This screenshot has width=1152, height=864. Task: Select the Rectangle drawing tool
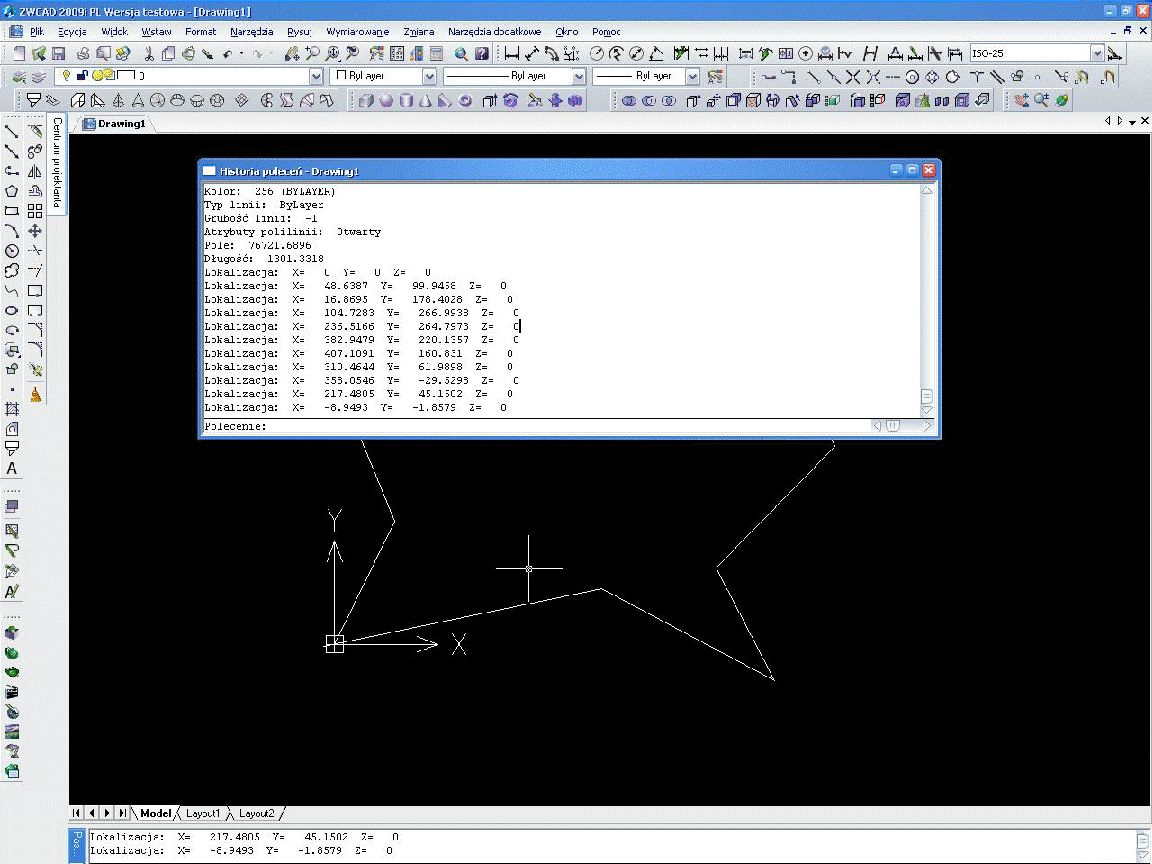pyautogui.click(x=12, y=211)
